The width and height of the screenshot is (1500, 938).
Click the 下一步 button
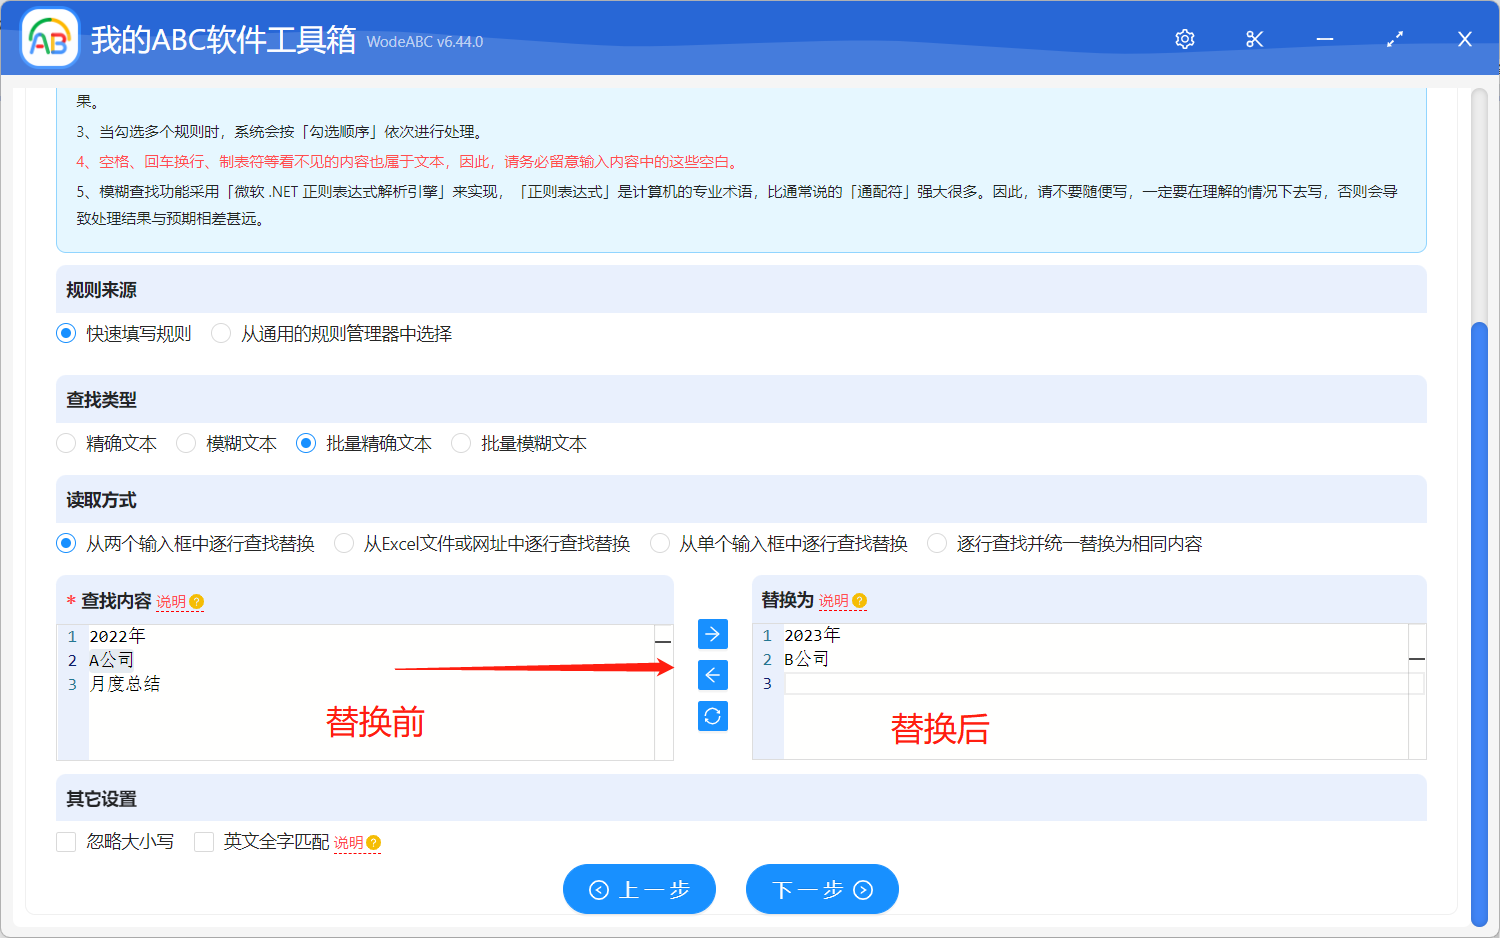point(822,889)
